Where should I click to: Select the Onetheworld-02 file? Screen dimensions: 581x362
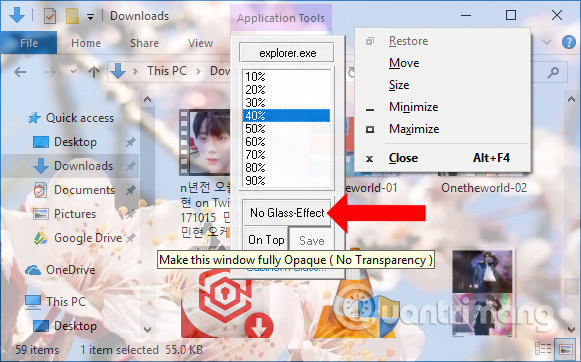484,188
